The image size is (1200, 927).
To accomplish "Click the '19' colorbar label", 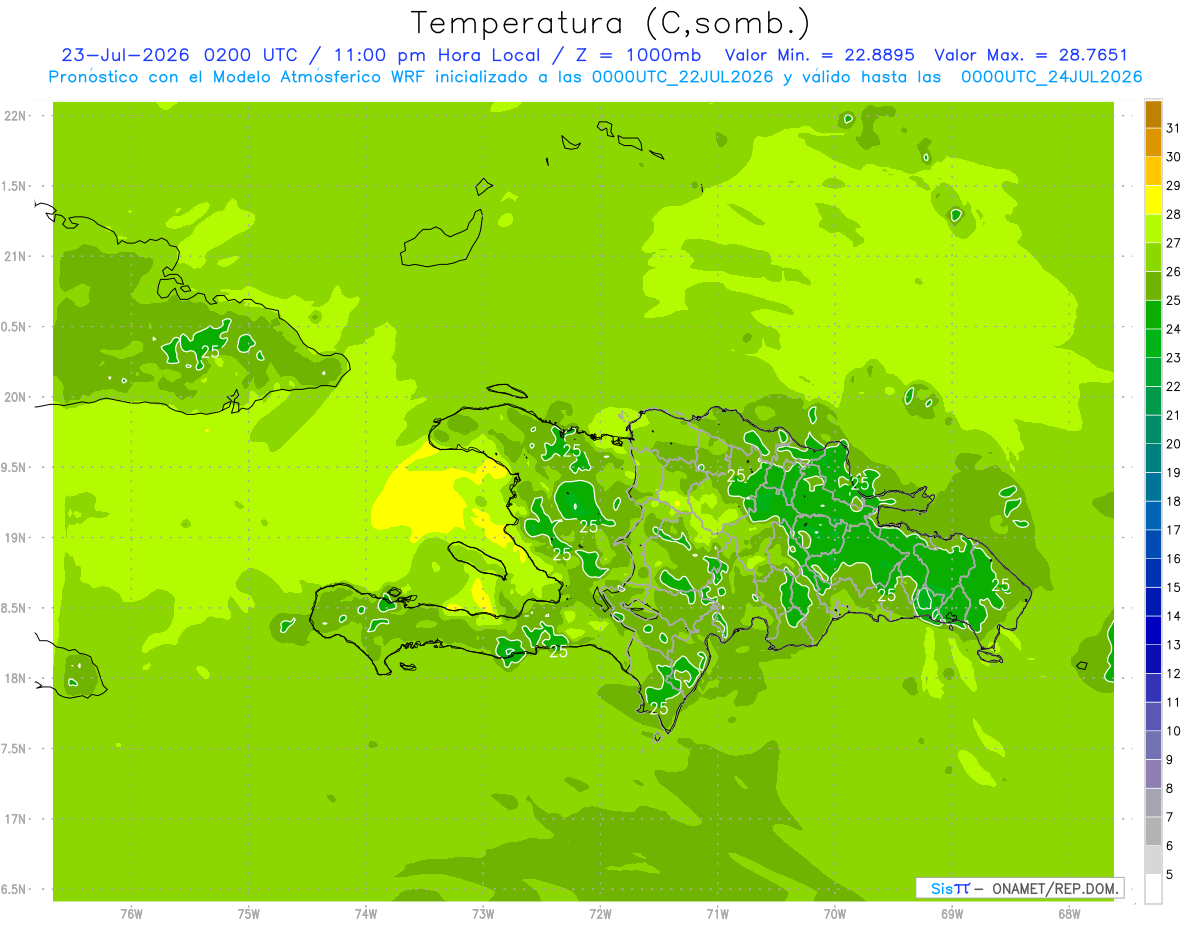I will click(1174, 472).
